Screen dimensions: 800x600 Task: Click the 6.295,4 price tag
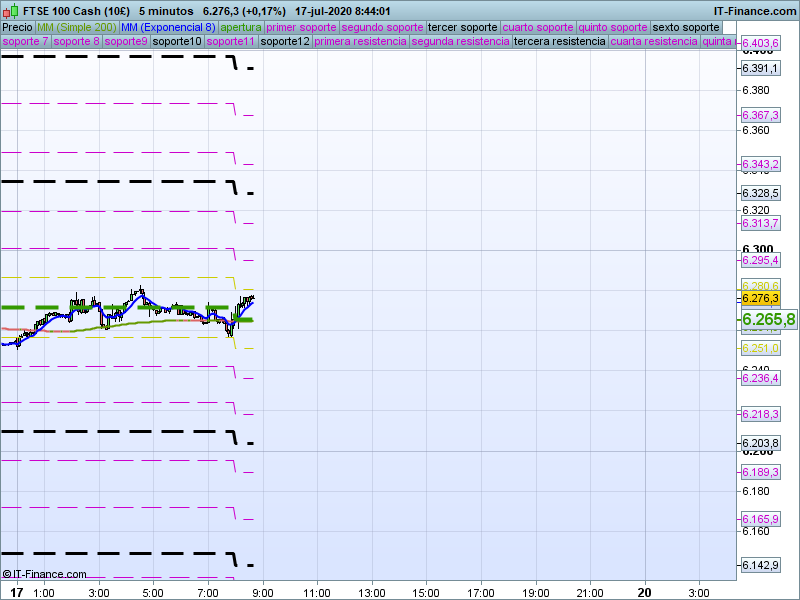click(x=760, y=261)
